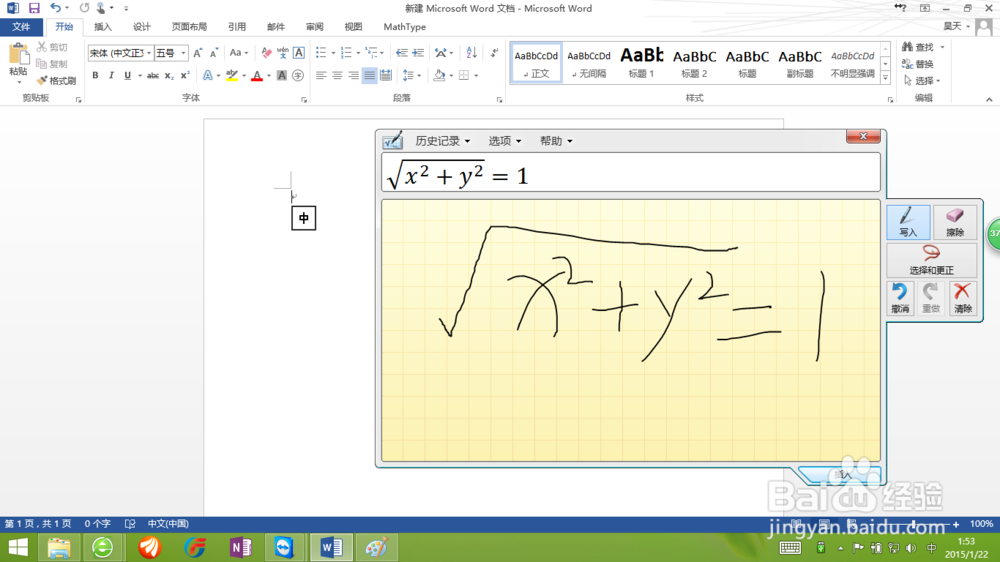This screenshot has width=1000, height=562.
Task: Open 历史记录 menu in math input panel
Action: click(x=443, y=141)
